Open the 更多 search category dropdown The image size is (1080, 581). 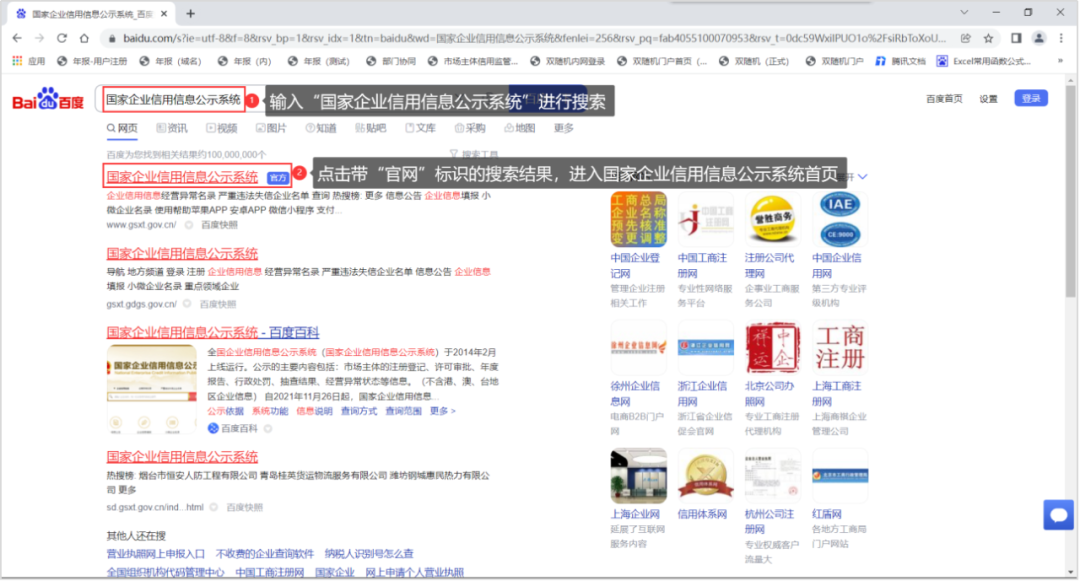tap(563, 128)
